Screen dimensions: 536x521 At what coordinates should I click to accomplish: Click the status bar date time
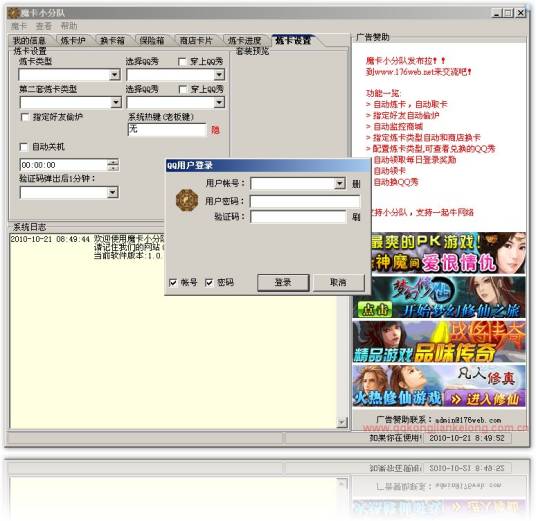(x=467, y=438)
